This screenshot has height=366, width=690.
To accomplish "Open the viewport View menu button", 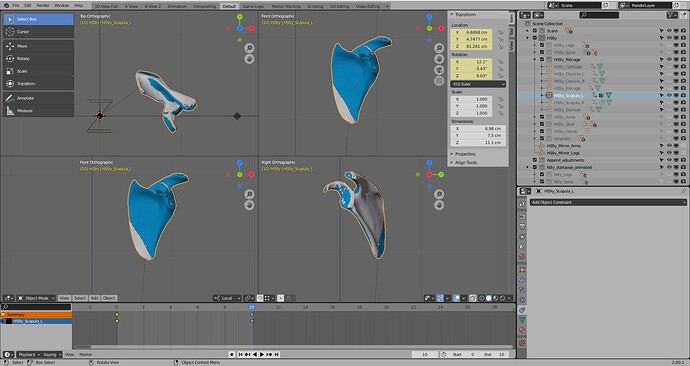I will point(64,298).
